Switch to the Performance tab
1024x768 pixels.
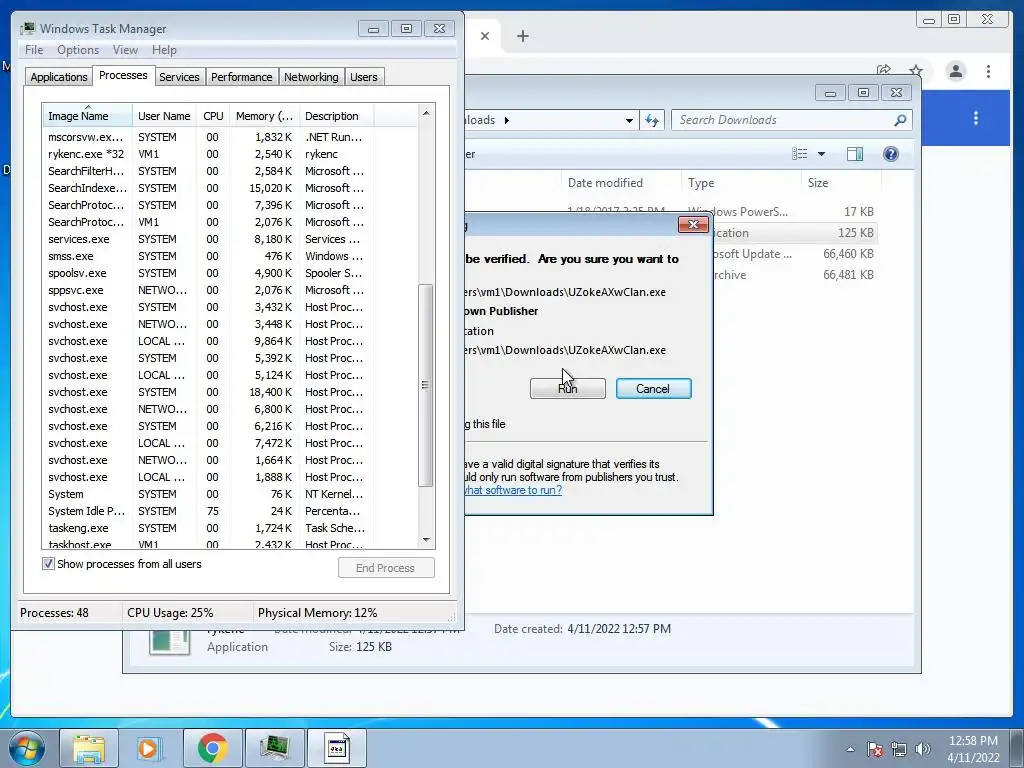point(241,77)
